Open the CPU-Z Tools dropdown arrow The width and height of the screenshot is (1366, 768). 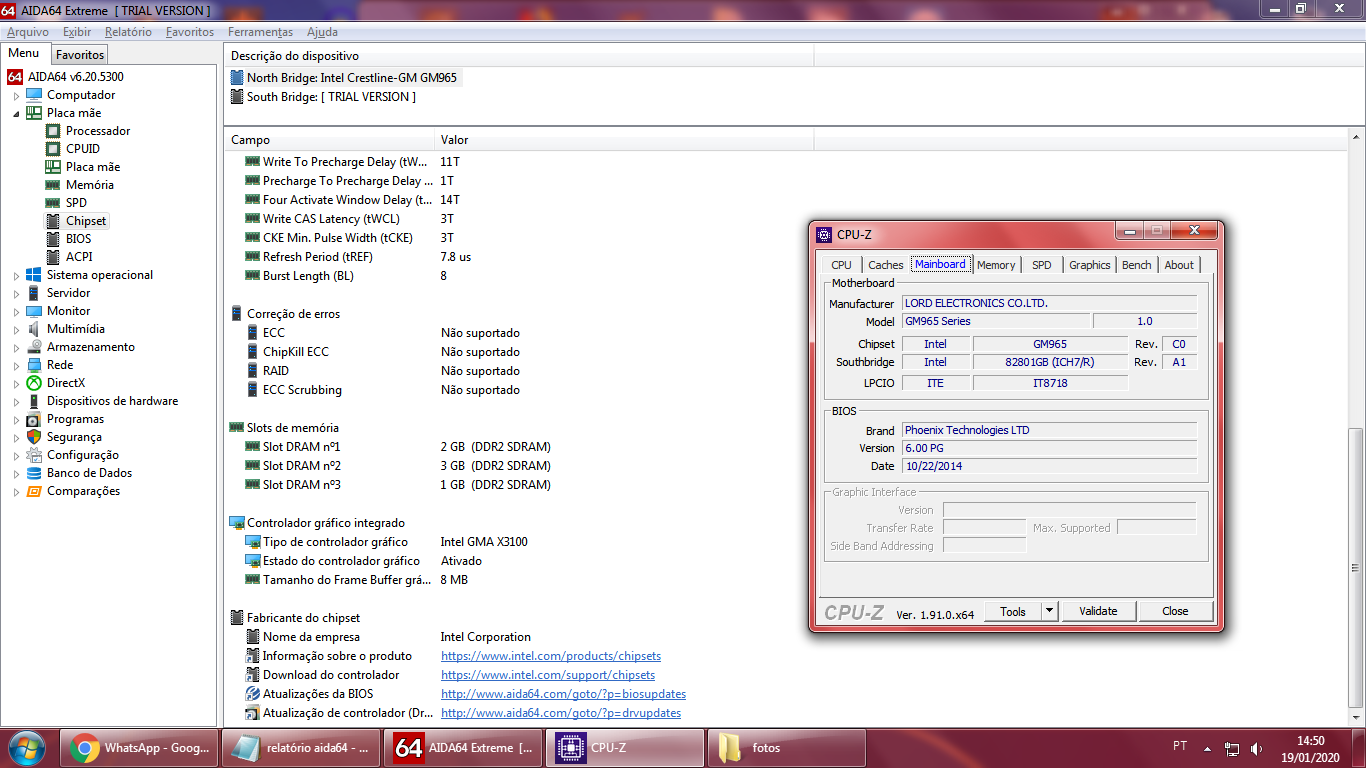coord(1049,611)
